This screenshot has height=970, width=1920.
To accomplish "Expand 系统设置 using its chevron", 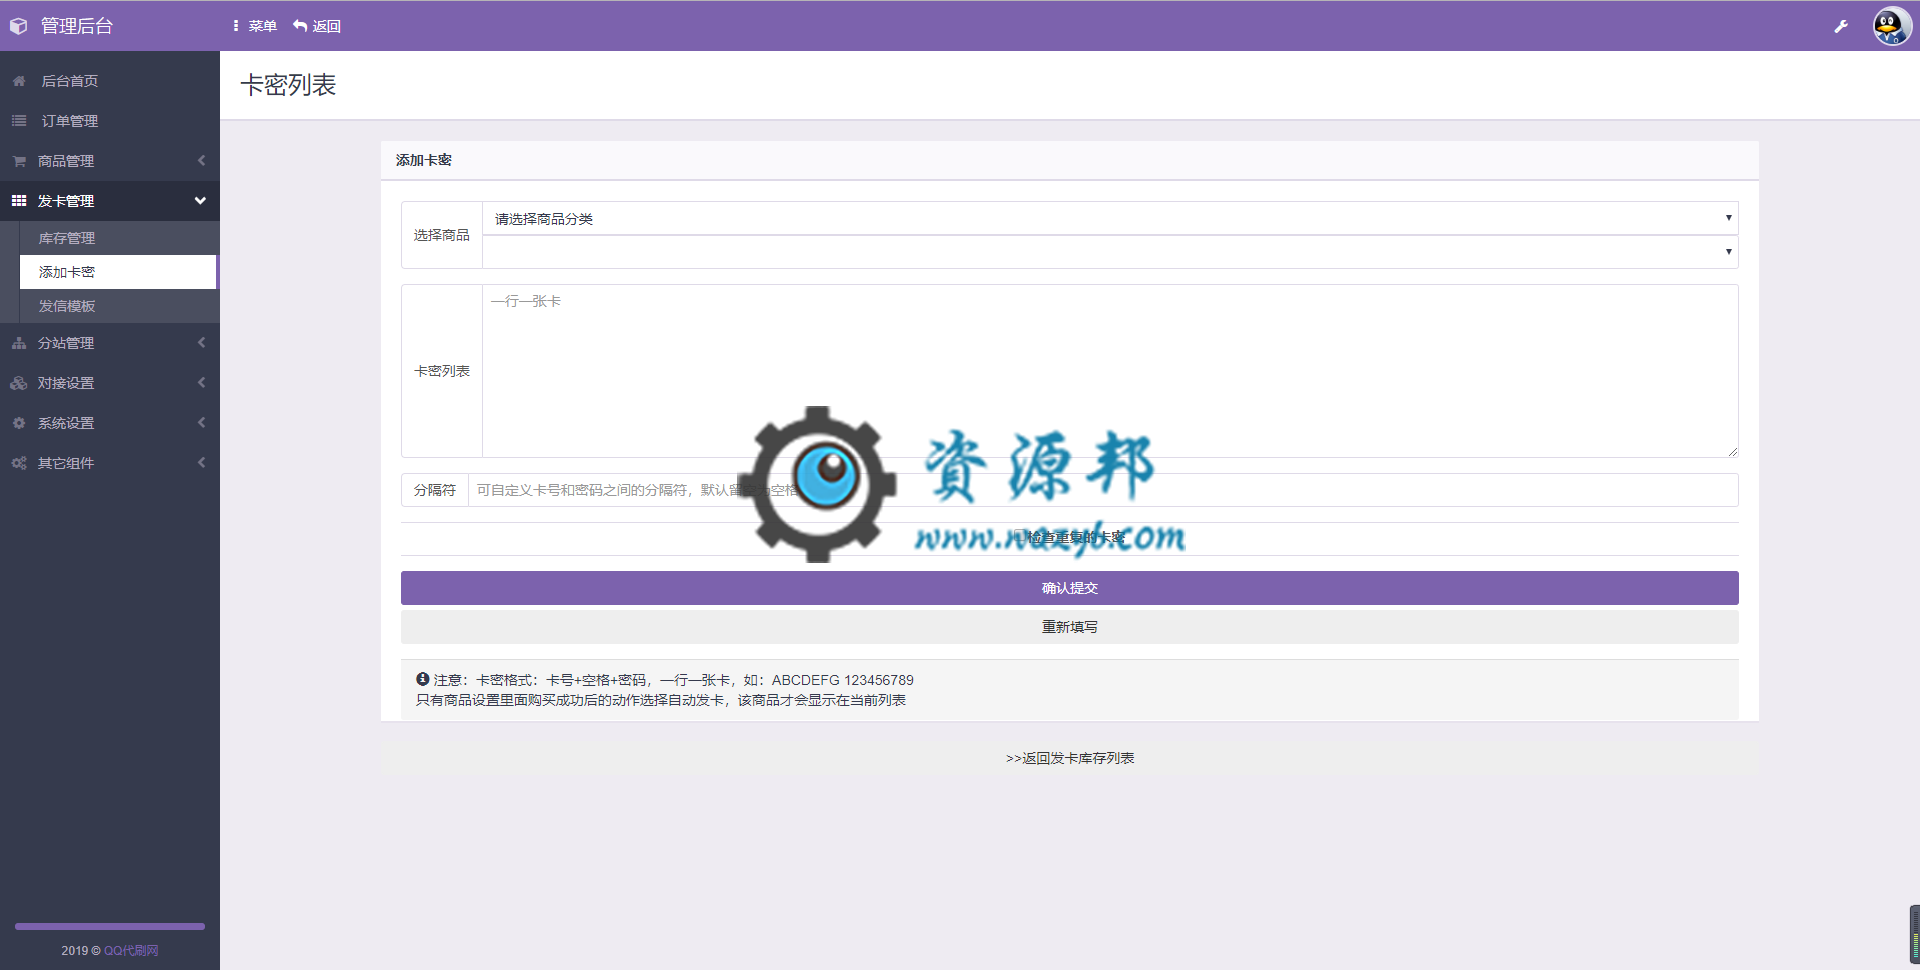I will [x=201, y=423].
